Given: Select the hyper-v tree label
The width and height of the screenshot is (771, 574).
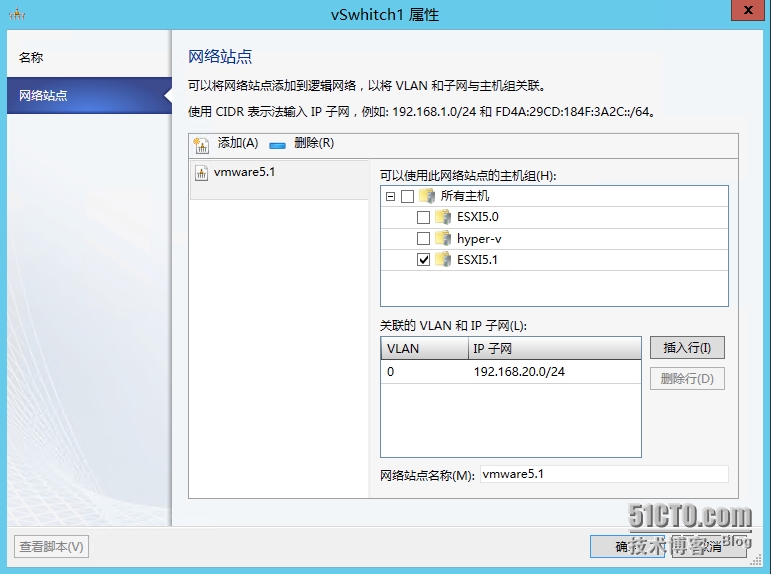Looking at the screenshot, I should point(479,239).
